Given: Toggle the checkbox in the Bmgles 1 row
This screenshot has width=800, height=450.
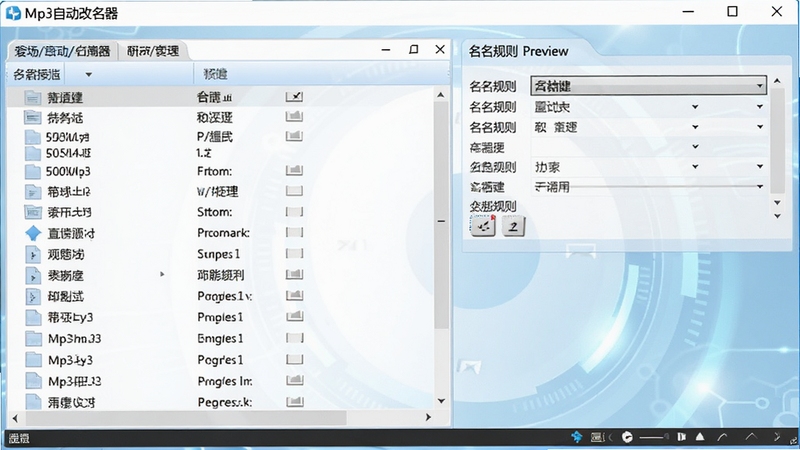Looking at the screenshot, I should [x=294, y=338].
